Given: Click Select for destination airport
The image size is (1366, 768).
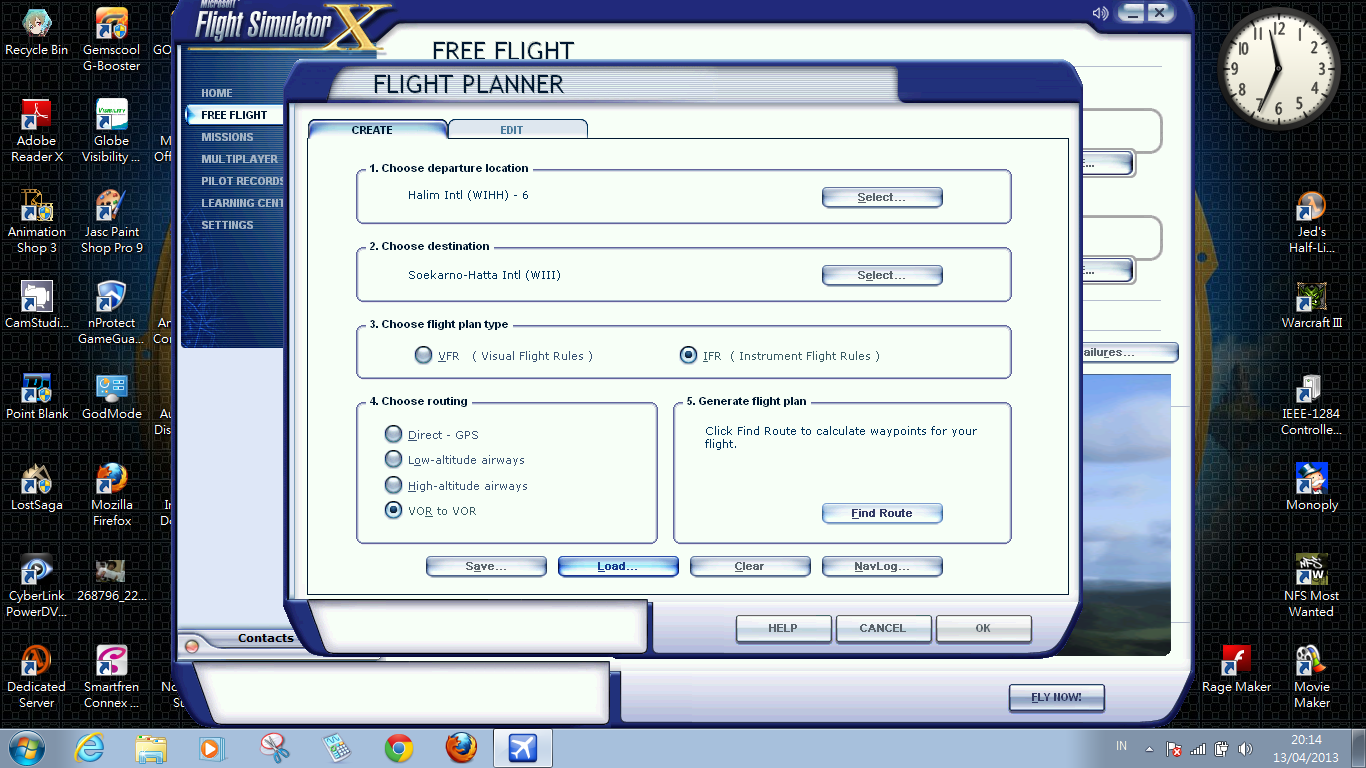Looking at the screenshot, I should tap(882, 276).
